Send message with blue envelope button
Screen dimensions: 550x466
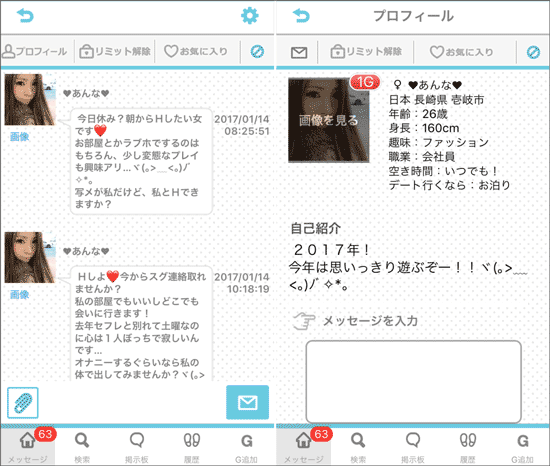248,402
